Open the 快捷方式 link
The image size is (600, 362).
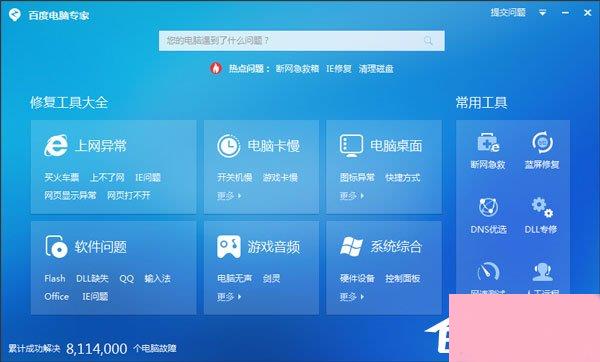[x=403, y=178]
